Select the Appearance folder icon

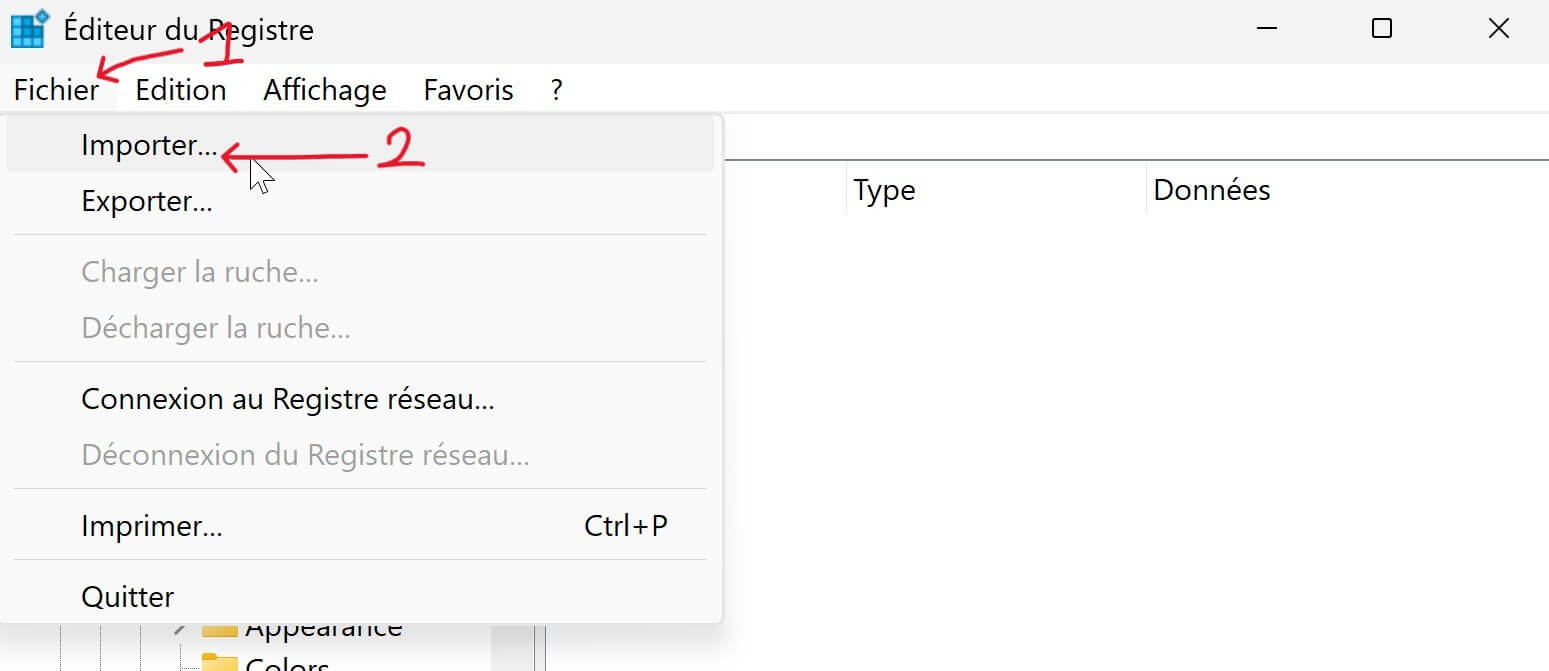[x=219, y=630]
